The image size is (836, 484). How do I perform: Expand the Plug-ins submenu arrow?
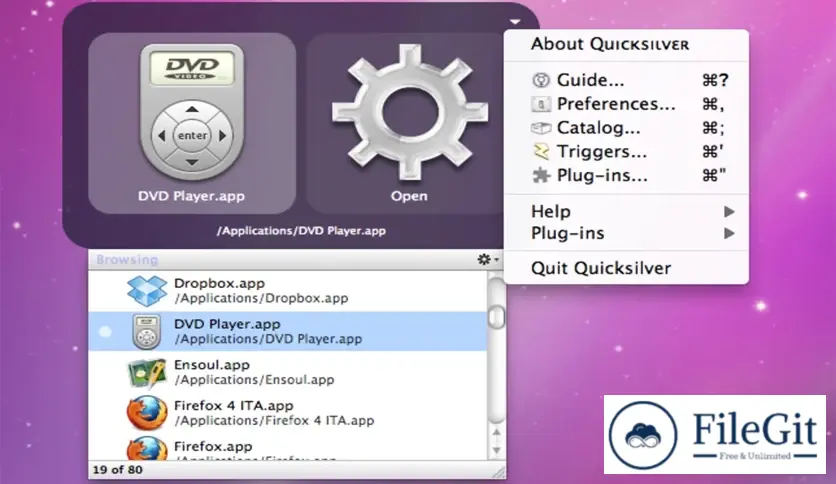point(729,233)
